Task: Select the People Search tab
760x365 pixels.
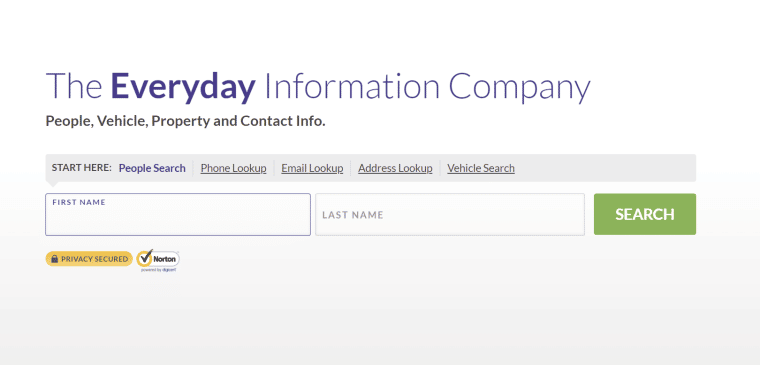Action: tap(152, 168)
